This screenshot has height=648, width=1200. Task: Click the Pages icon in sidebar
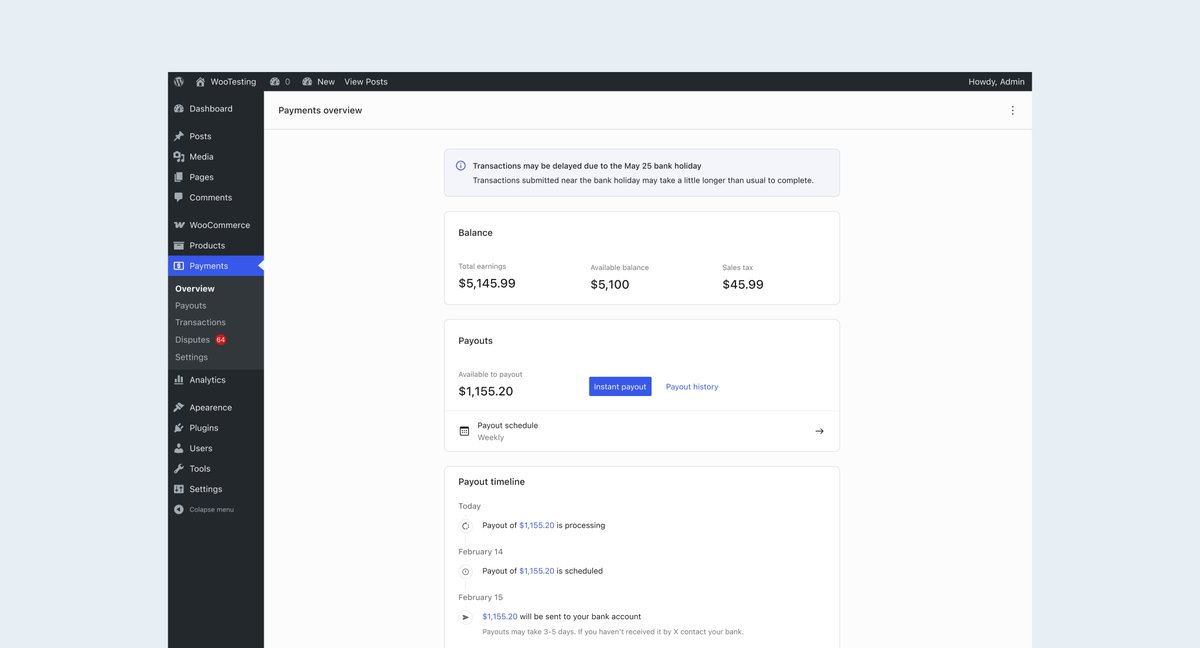click(x=179, y=177)
